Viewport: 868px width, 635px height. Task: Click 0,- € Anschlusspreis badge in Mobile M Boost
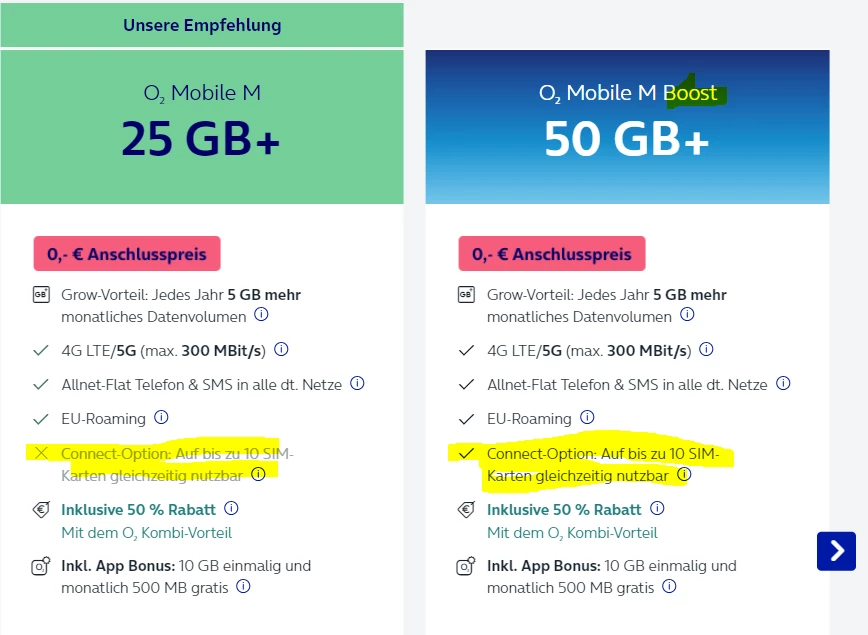pos(552,254)
